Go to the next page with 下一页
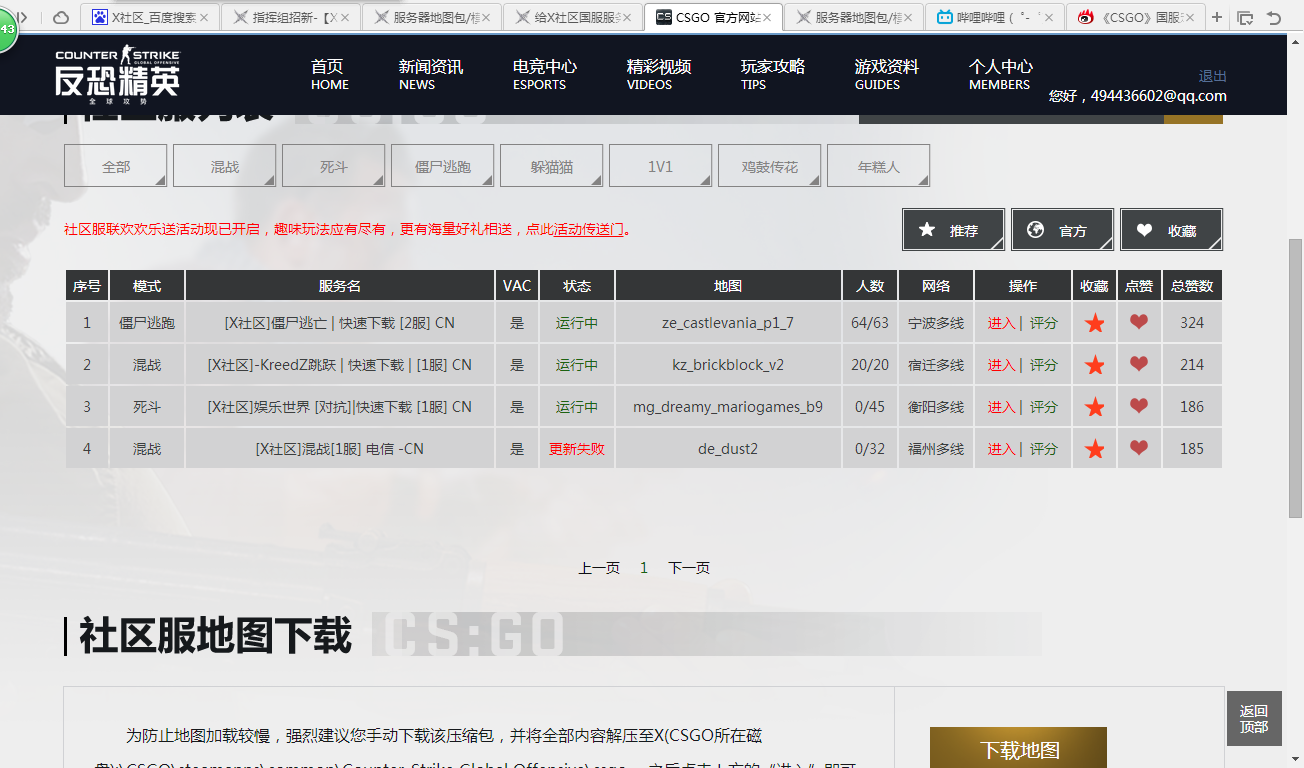Screen dimensions: 1304x768 (x=688, y=566)
